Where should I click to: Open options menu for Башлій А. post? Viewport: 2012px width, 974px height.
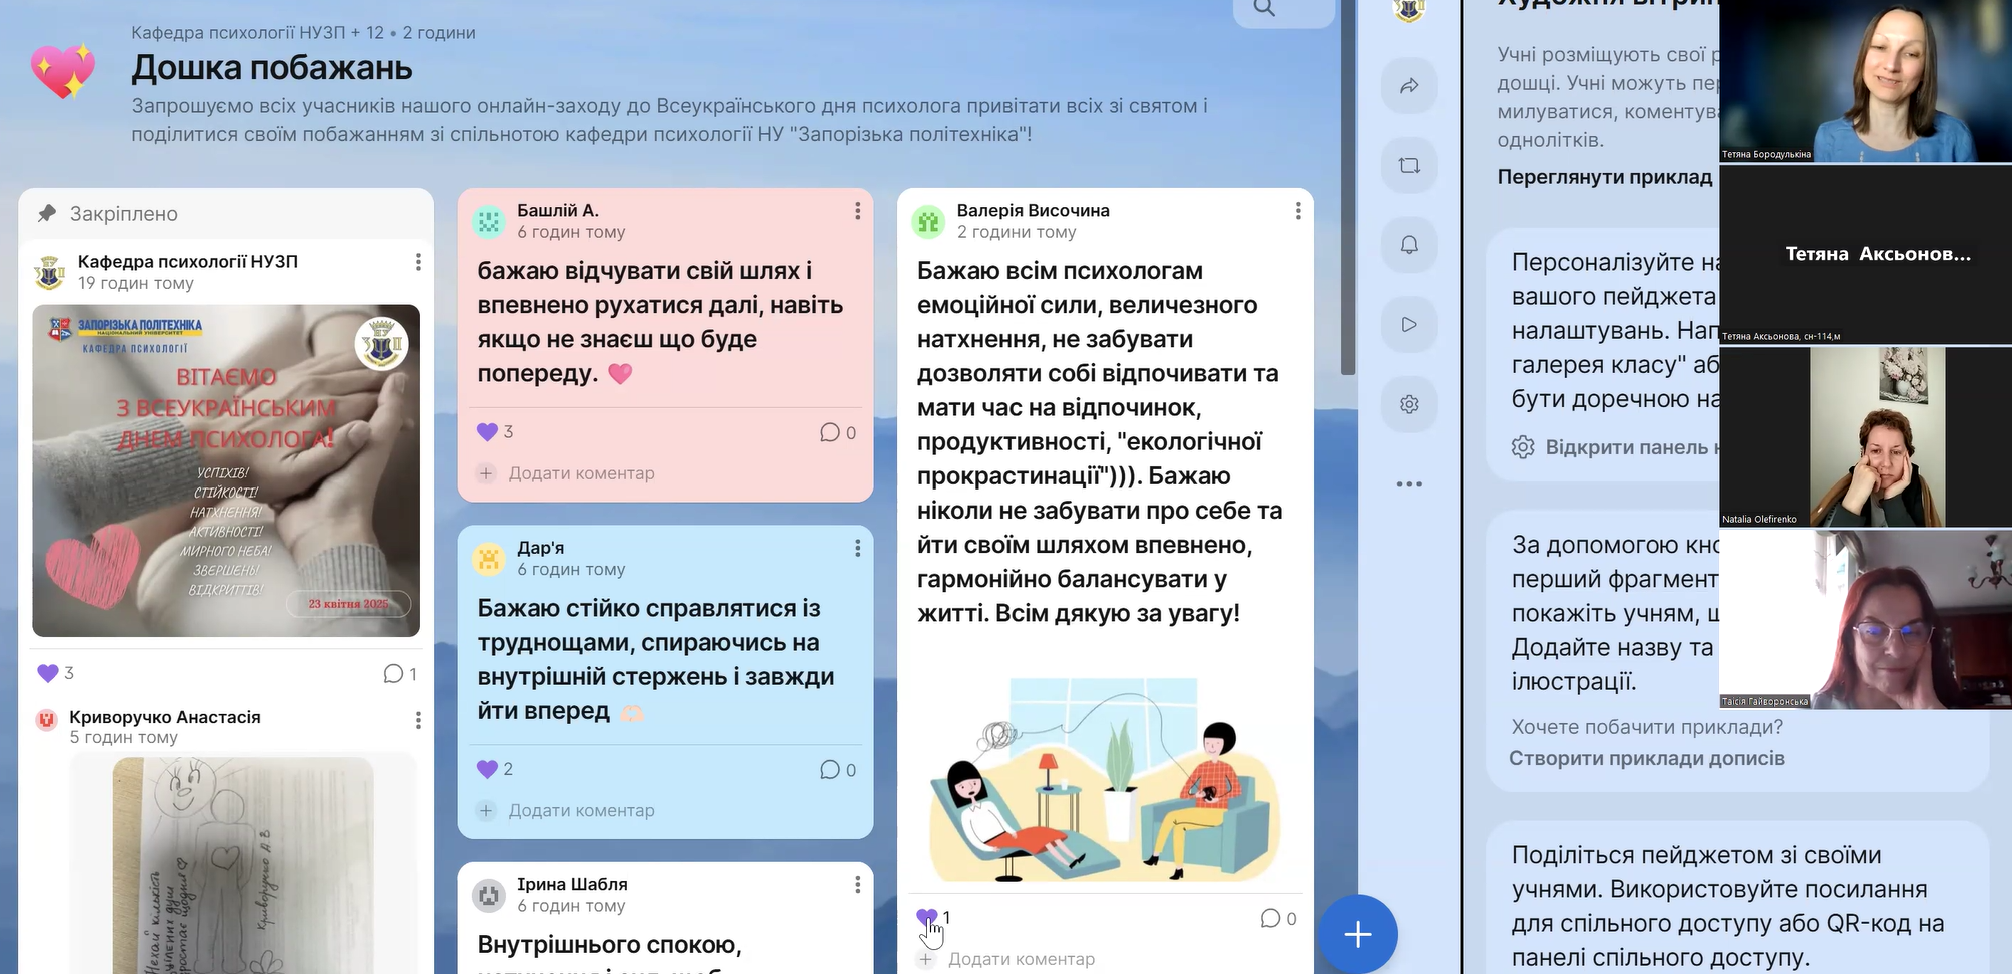(x=857, y=211)
